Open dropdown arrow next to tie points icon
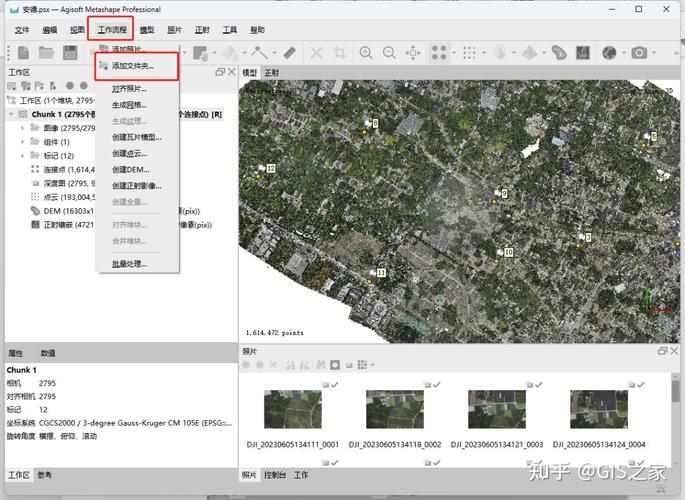Image resolution: width=685 pixels, height=500 pixels. click(454, 53)
